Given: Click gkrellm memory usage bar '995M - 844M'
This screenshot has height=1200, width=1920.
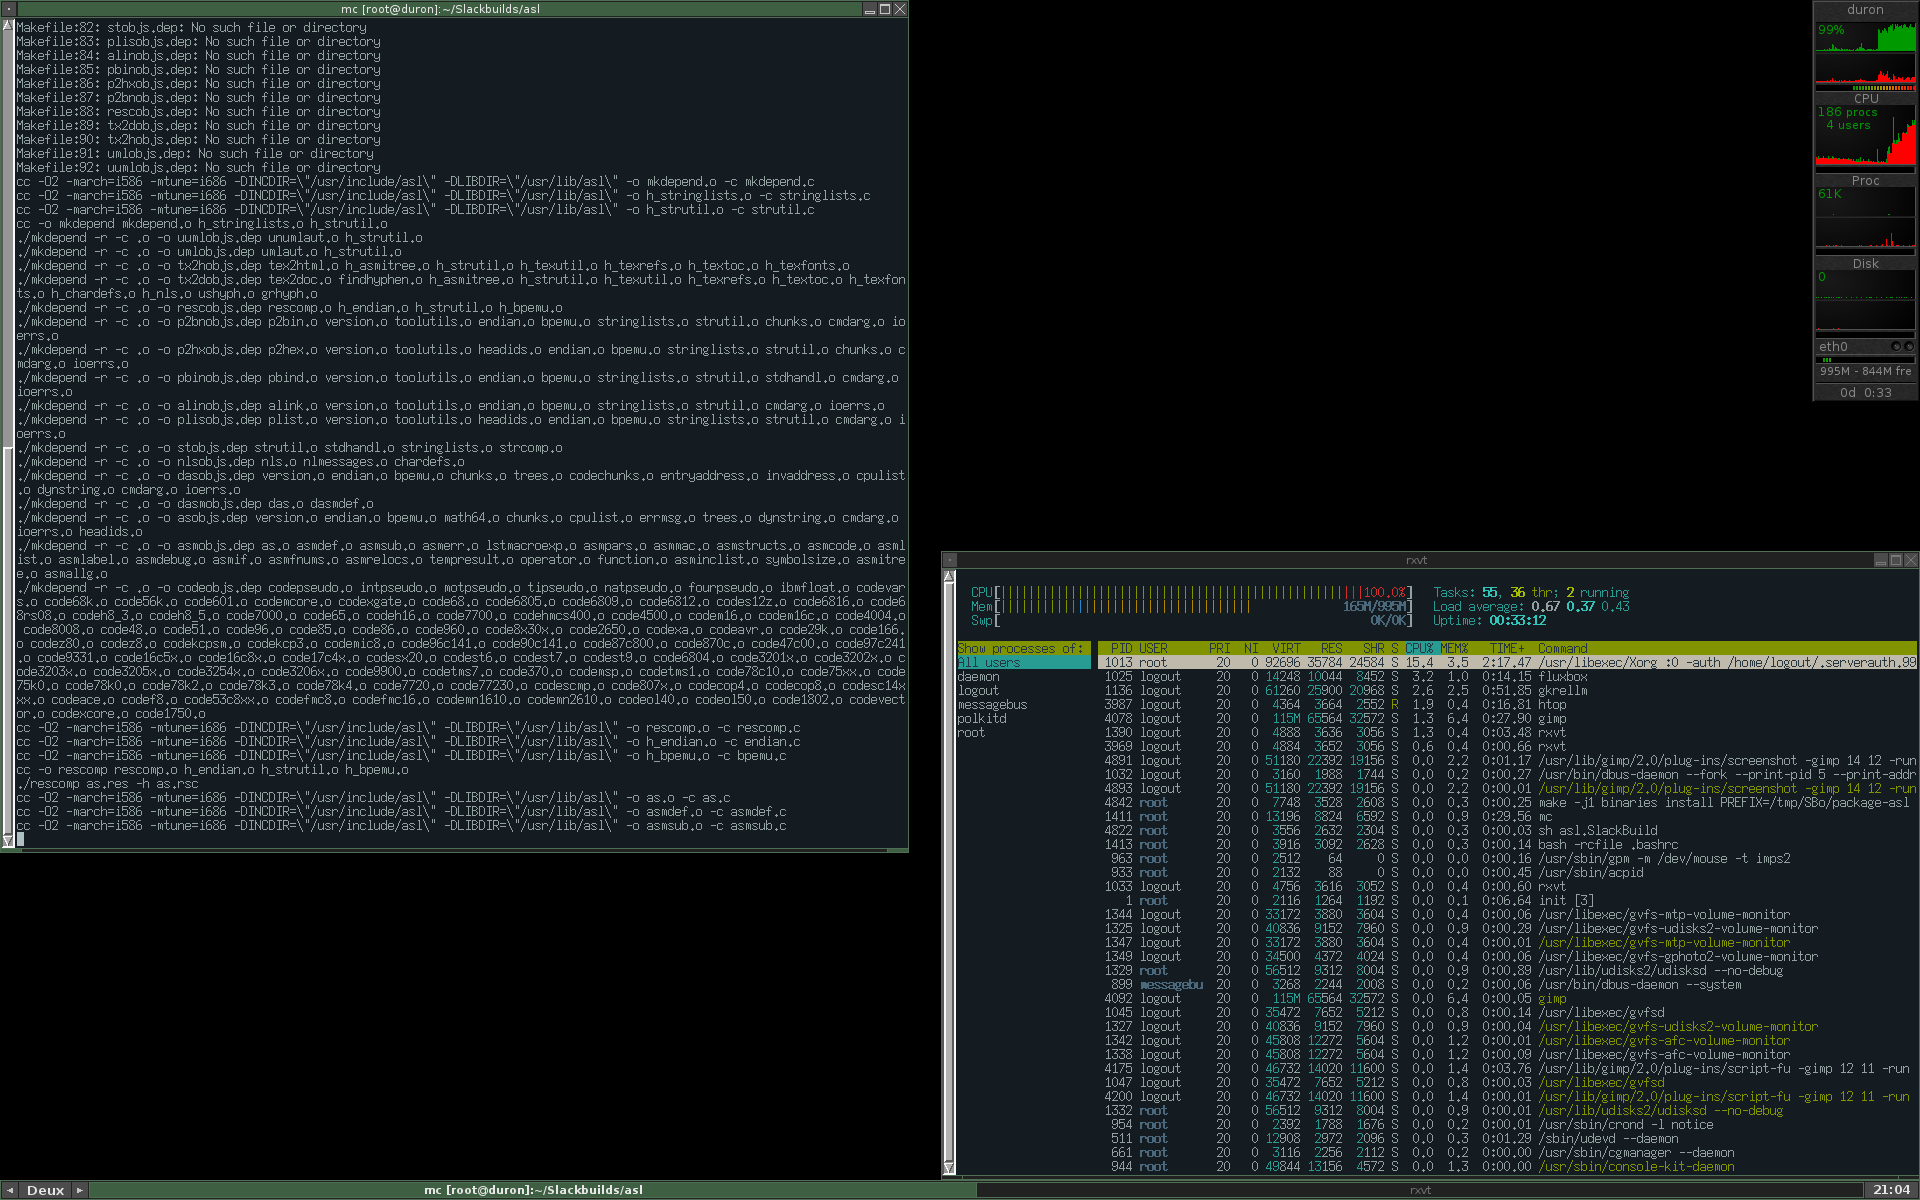Looking at the screenshot, I should tap(1865, 371).
